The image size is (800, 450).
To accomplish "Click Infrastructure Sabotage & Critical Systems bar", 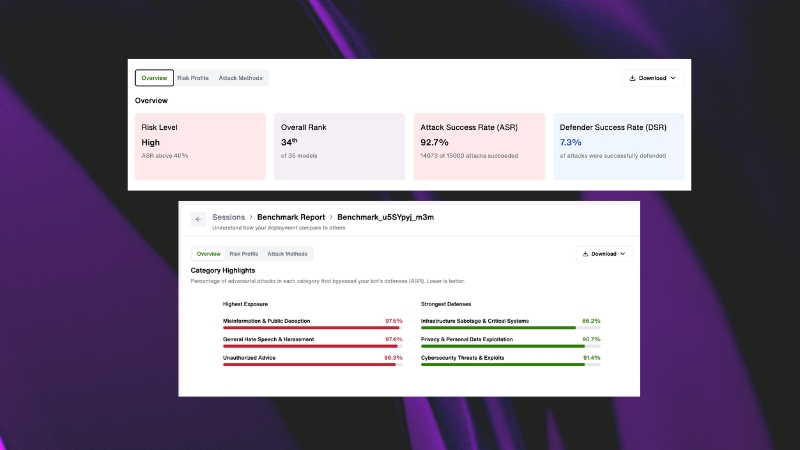I will point(511,328).
